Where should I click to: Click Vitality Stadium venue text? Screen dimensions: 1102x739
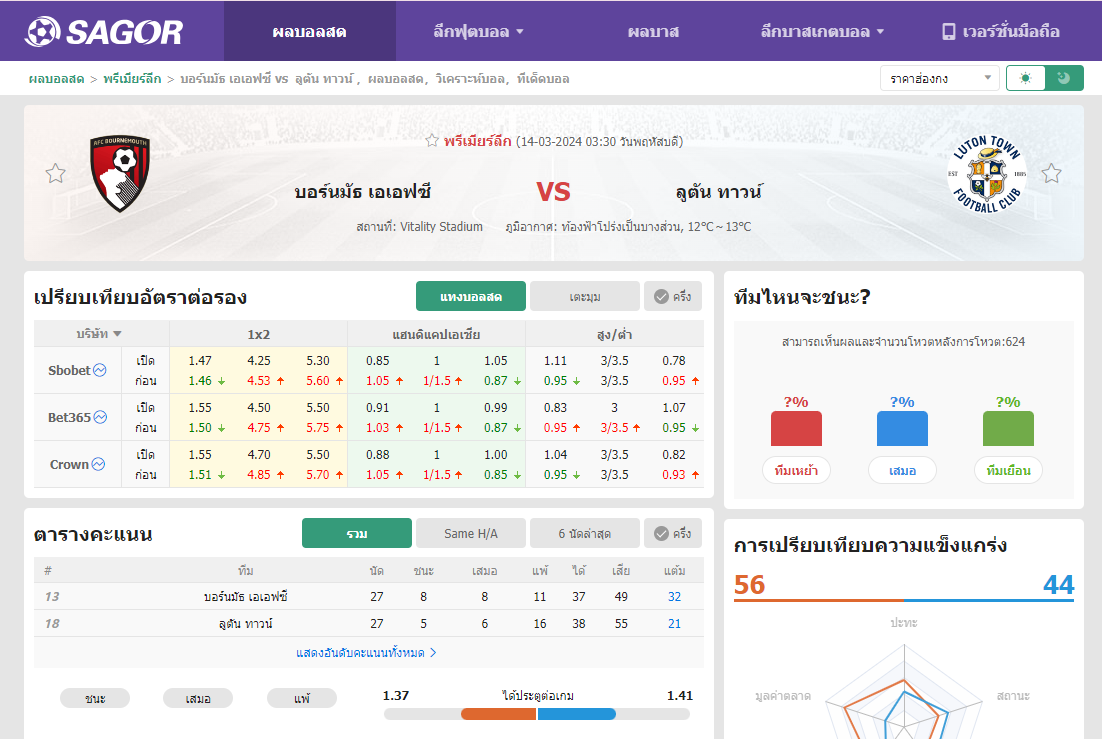441,226
